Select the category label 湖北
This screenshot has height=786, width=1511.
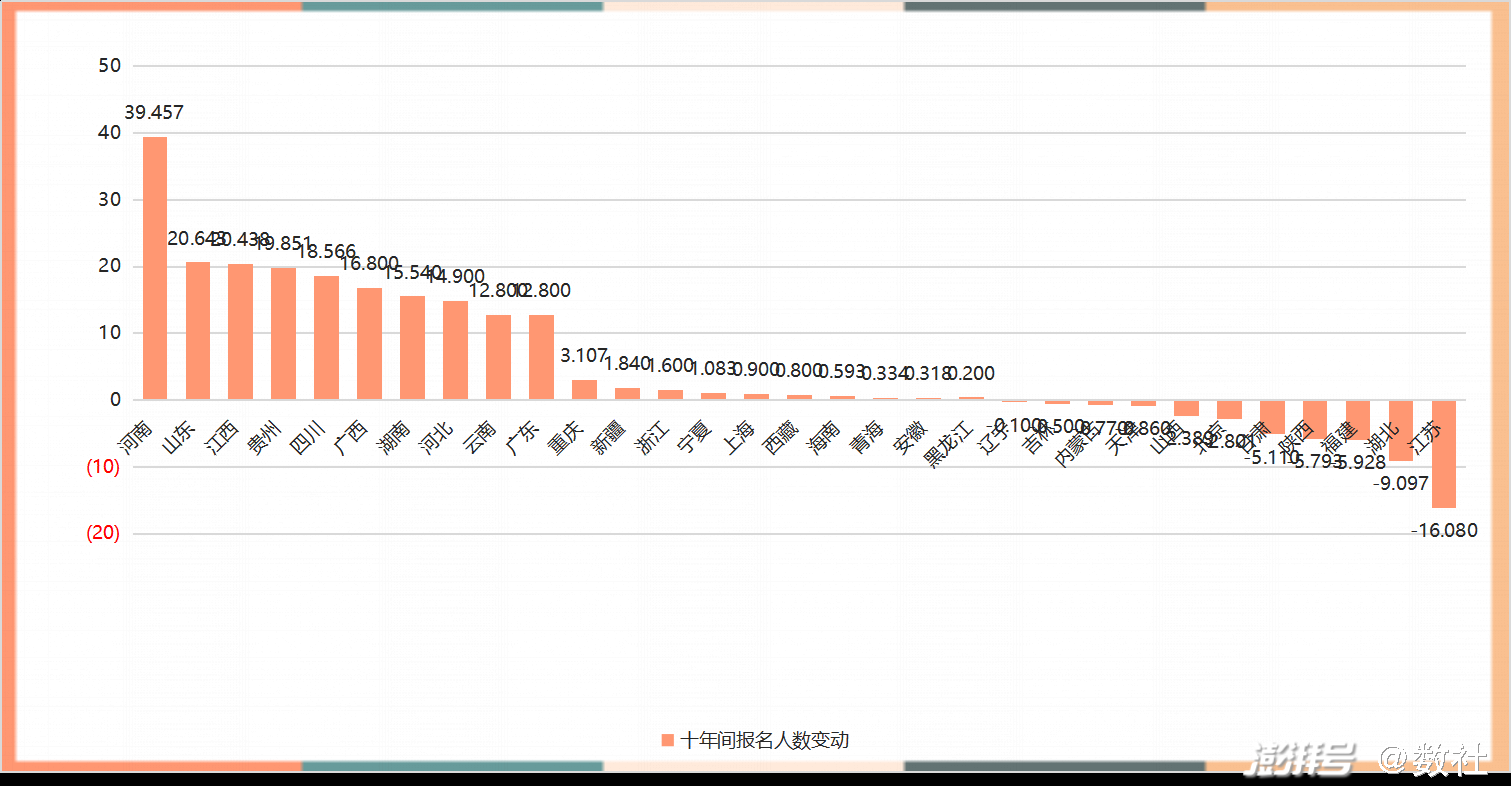tap(1380, 439)
